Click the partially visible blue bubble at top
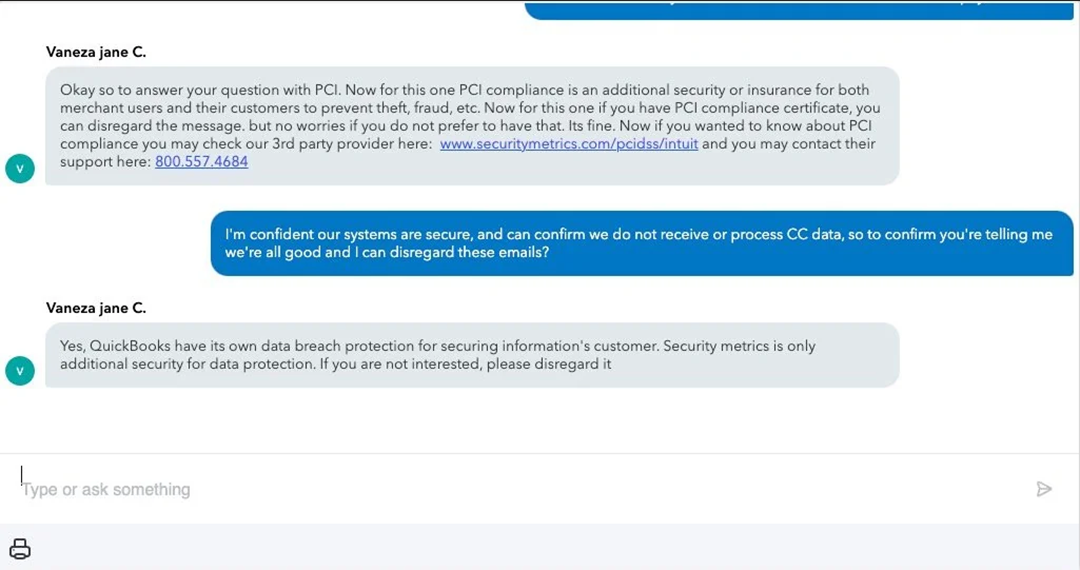 click(x=800, y=9)
